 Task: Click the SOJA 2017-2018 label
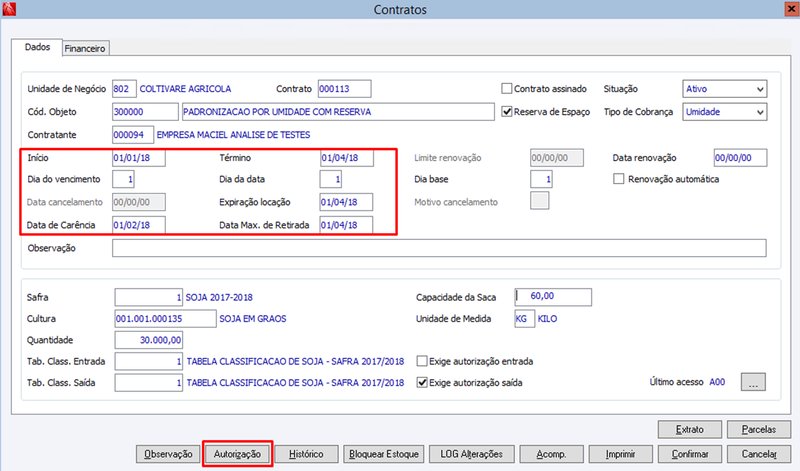pyautogui.click(x=219, y=297)
